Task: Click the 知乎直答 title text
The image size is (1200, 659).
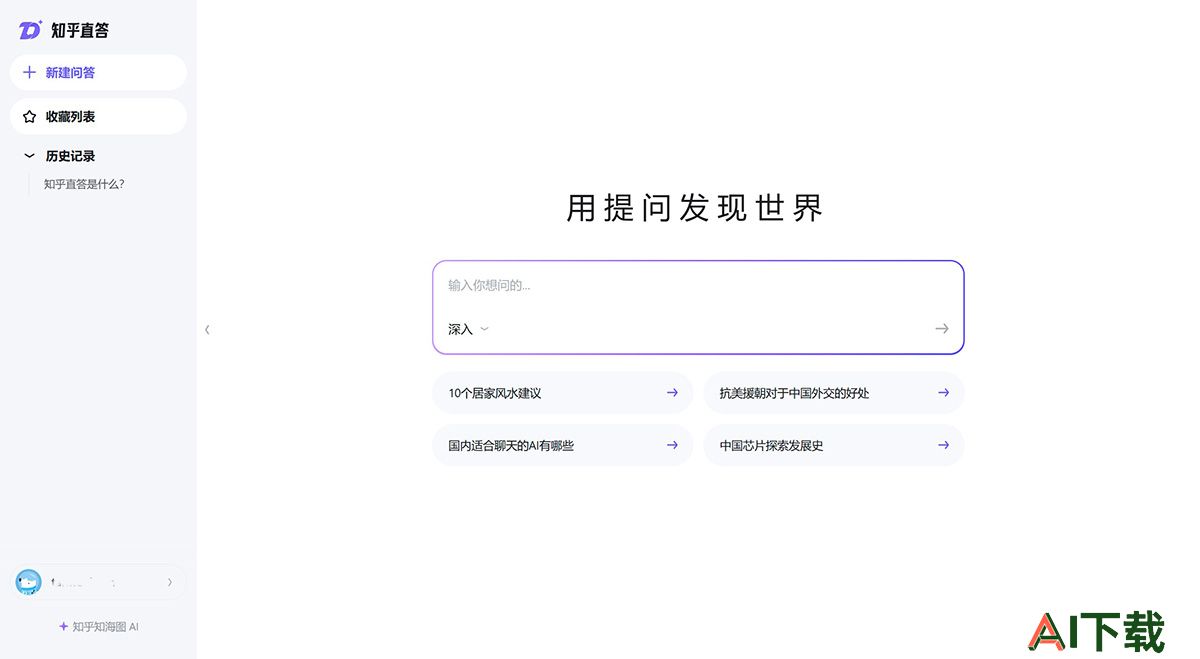Action: [80, 31]
